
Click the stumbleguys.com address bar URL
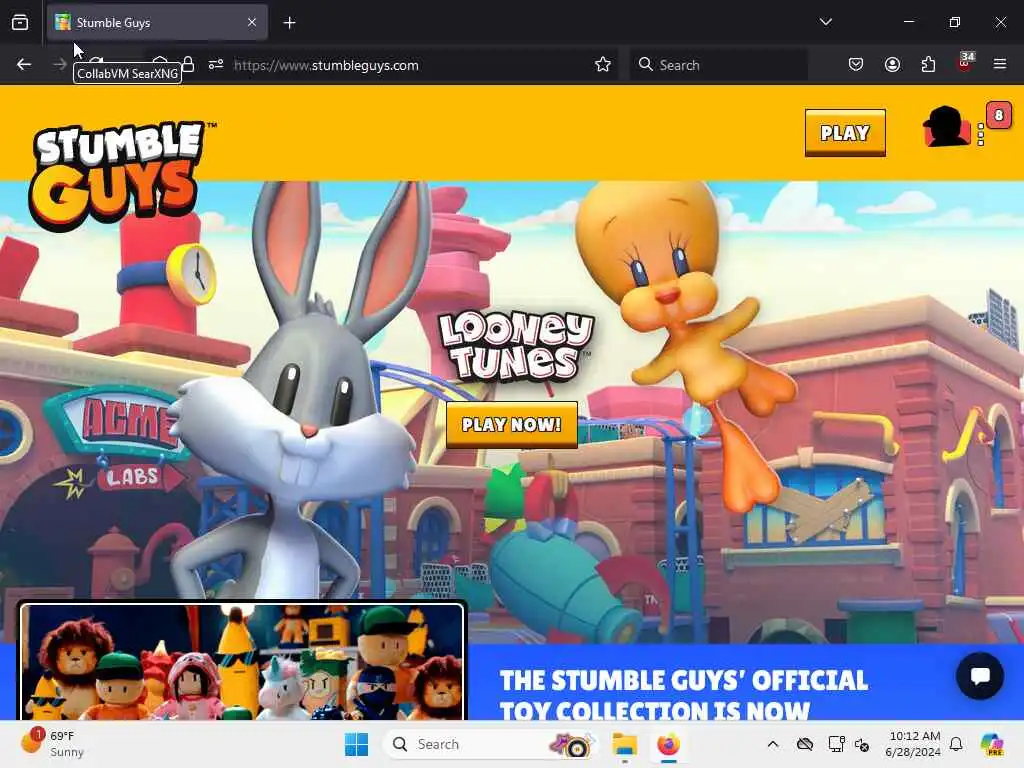click(x=327, y=65)
